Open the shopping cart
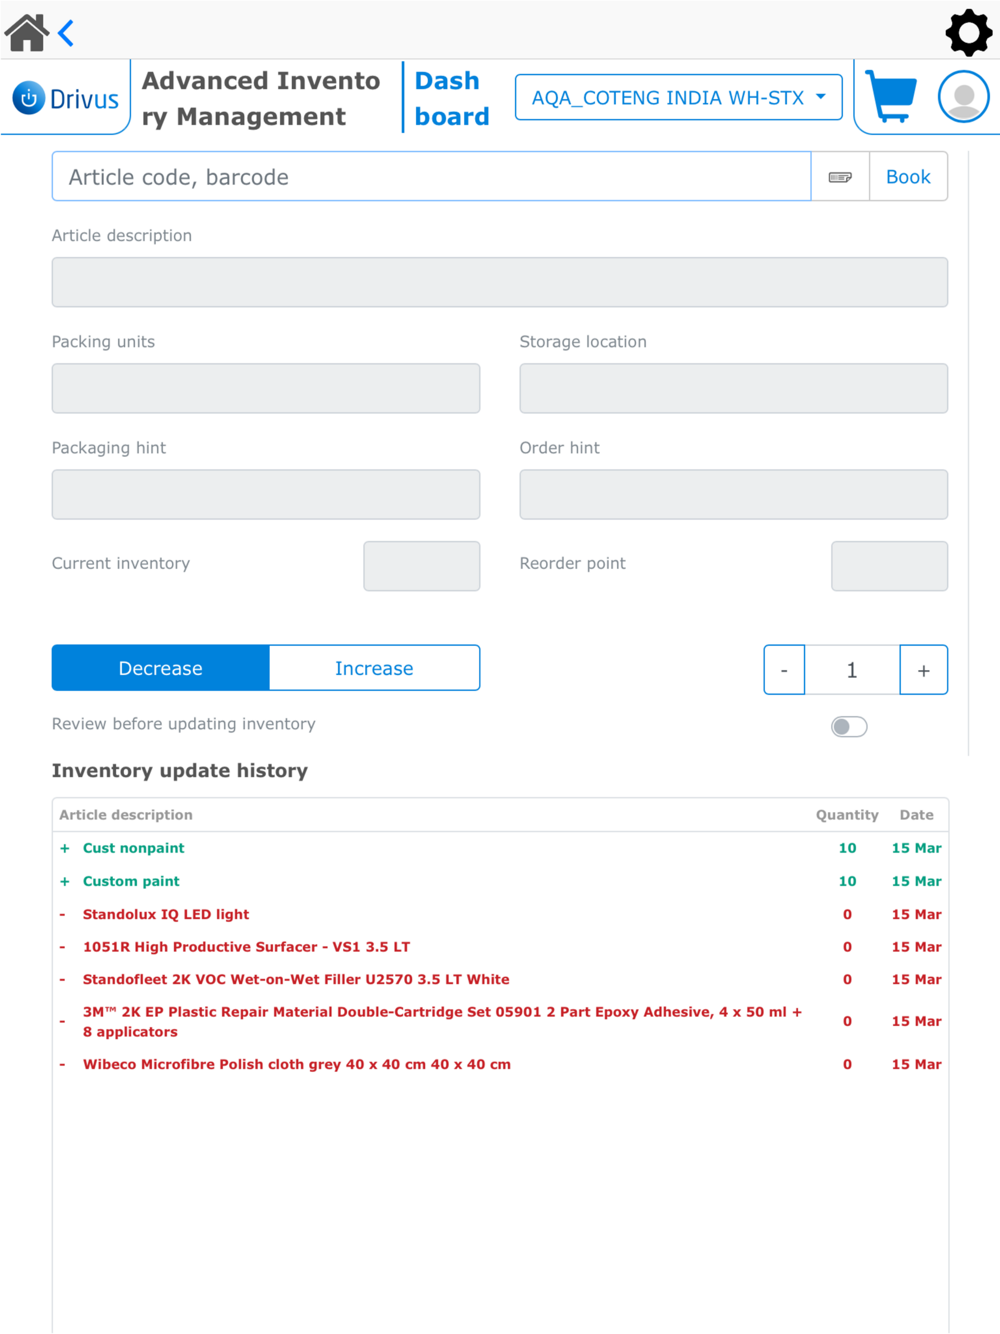Screen dimensions: 1000x1334 (x=891, y=96)
